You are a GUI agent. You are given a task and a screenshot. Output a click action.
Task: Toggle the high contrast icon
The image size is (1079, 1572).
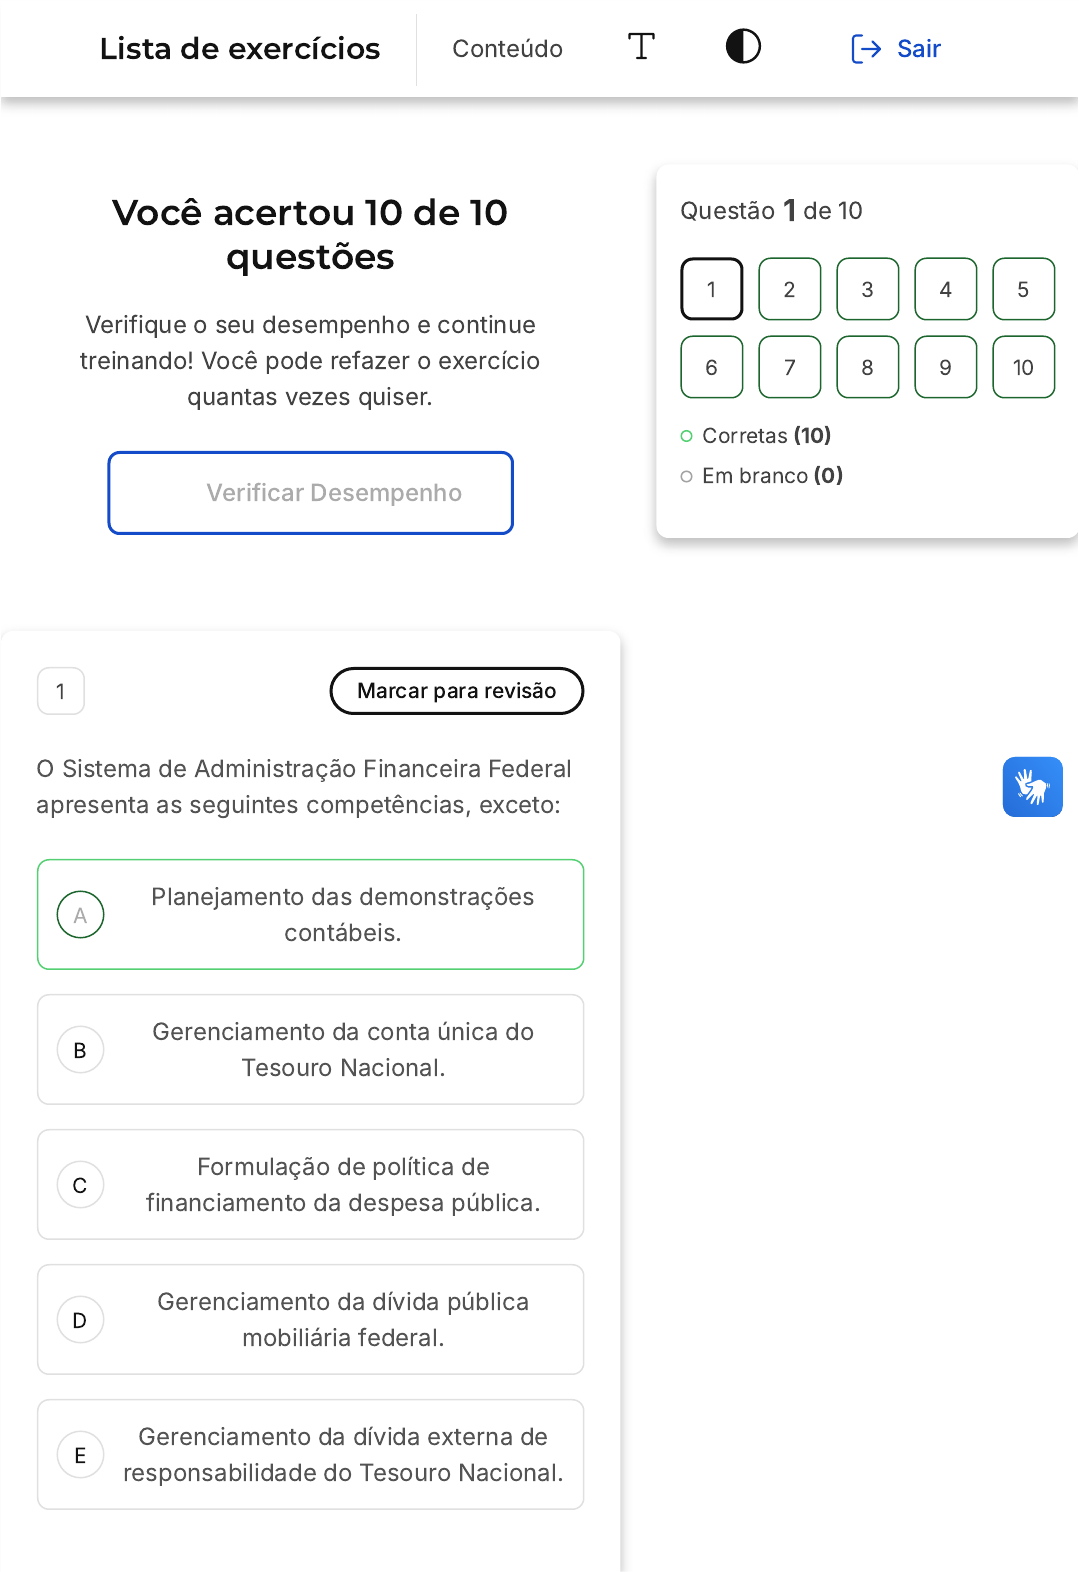(x=743, y=47)
